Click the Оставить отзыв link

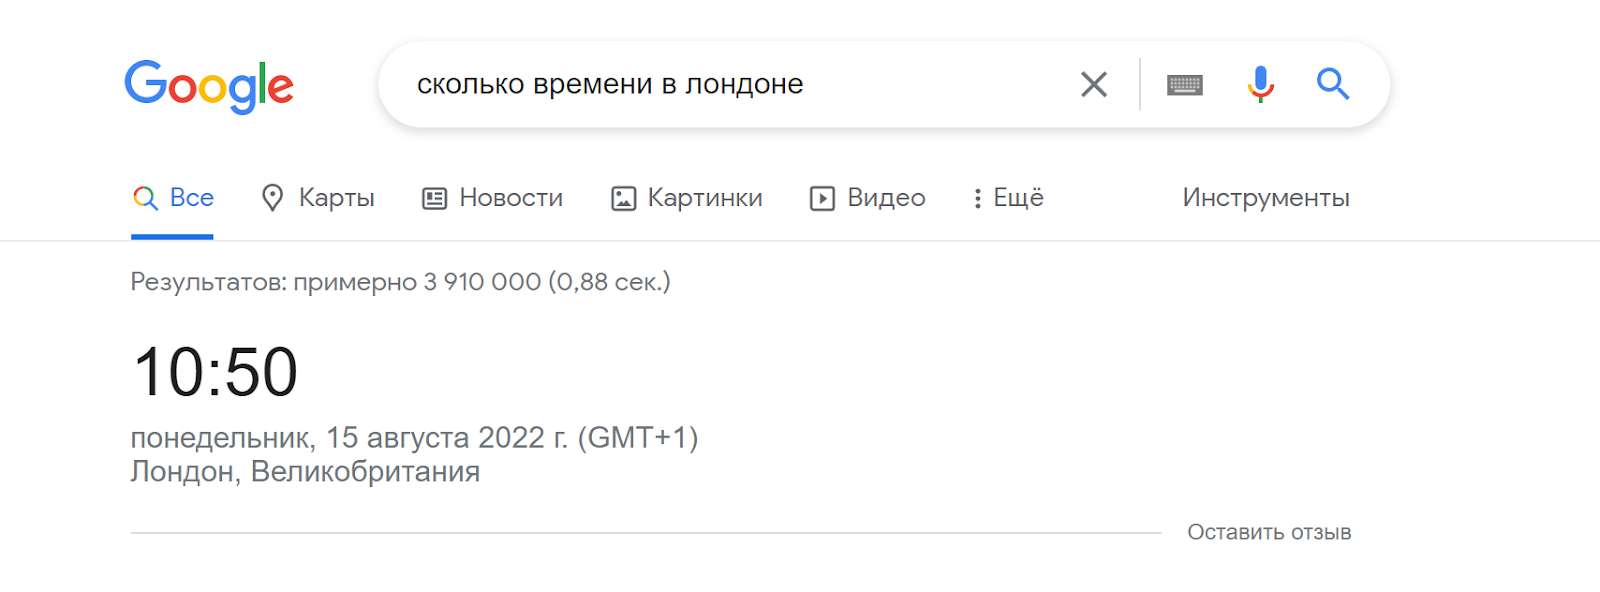[1270, 532]
